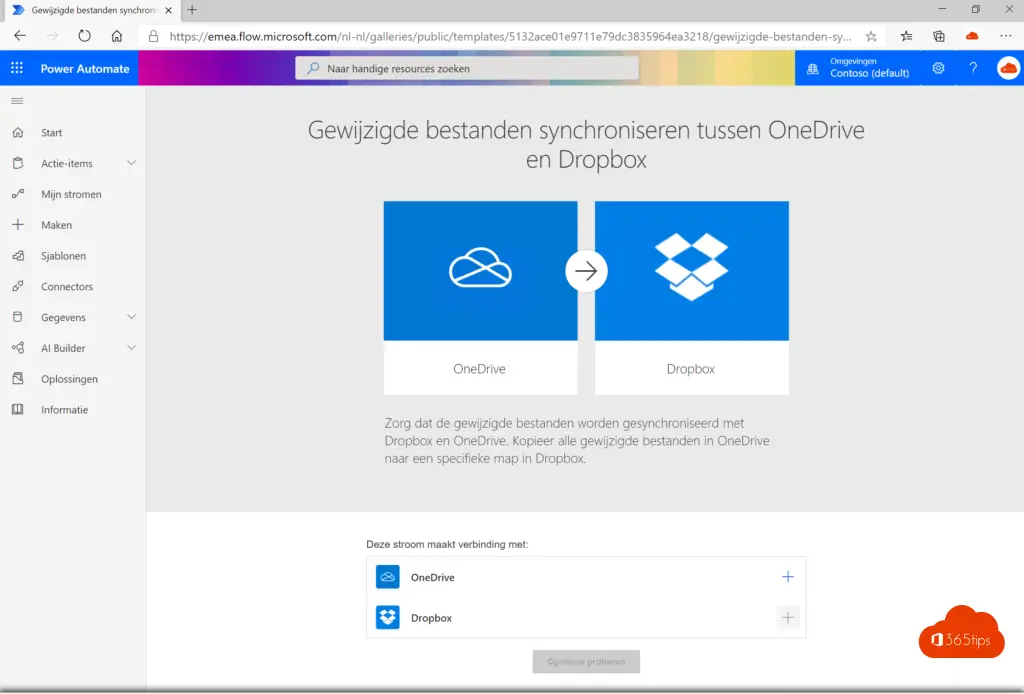Image resolution: width=1024 pixels, height=694 pixels.
Task: Select Maken in the sidebar
Action: (x=56, y=225)
